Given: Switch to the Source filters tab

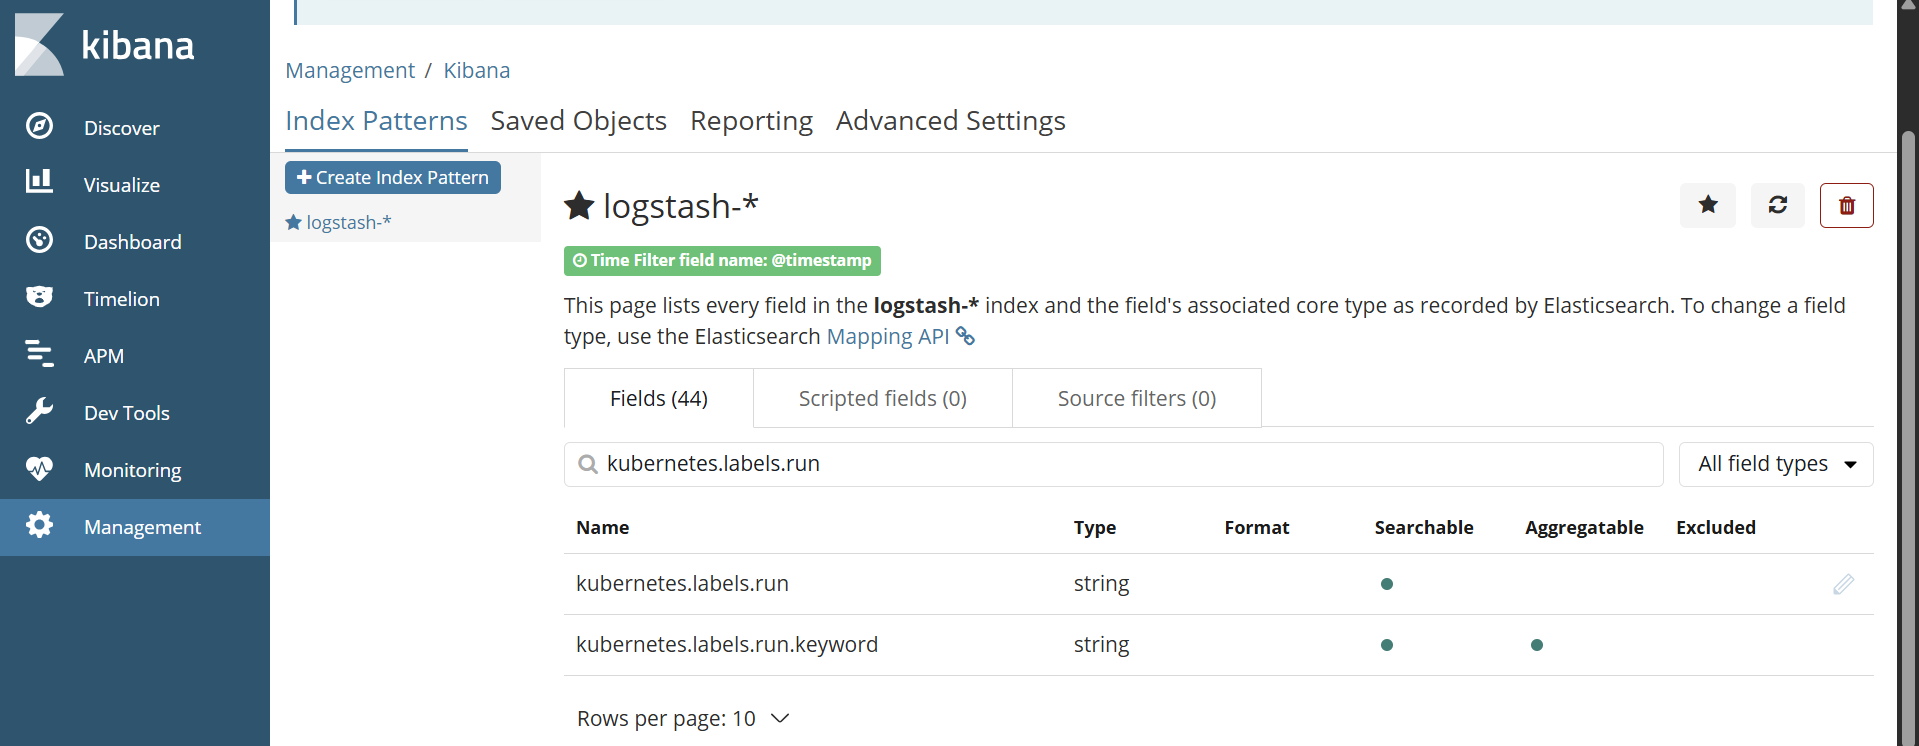Looking at the screenshot, I should click(x=1136, y=399).
